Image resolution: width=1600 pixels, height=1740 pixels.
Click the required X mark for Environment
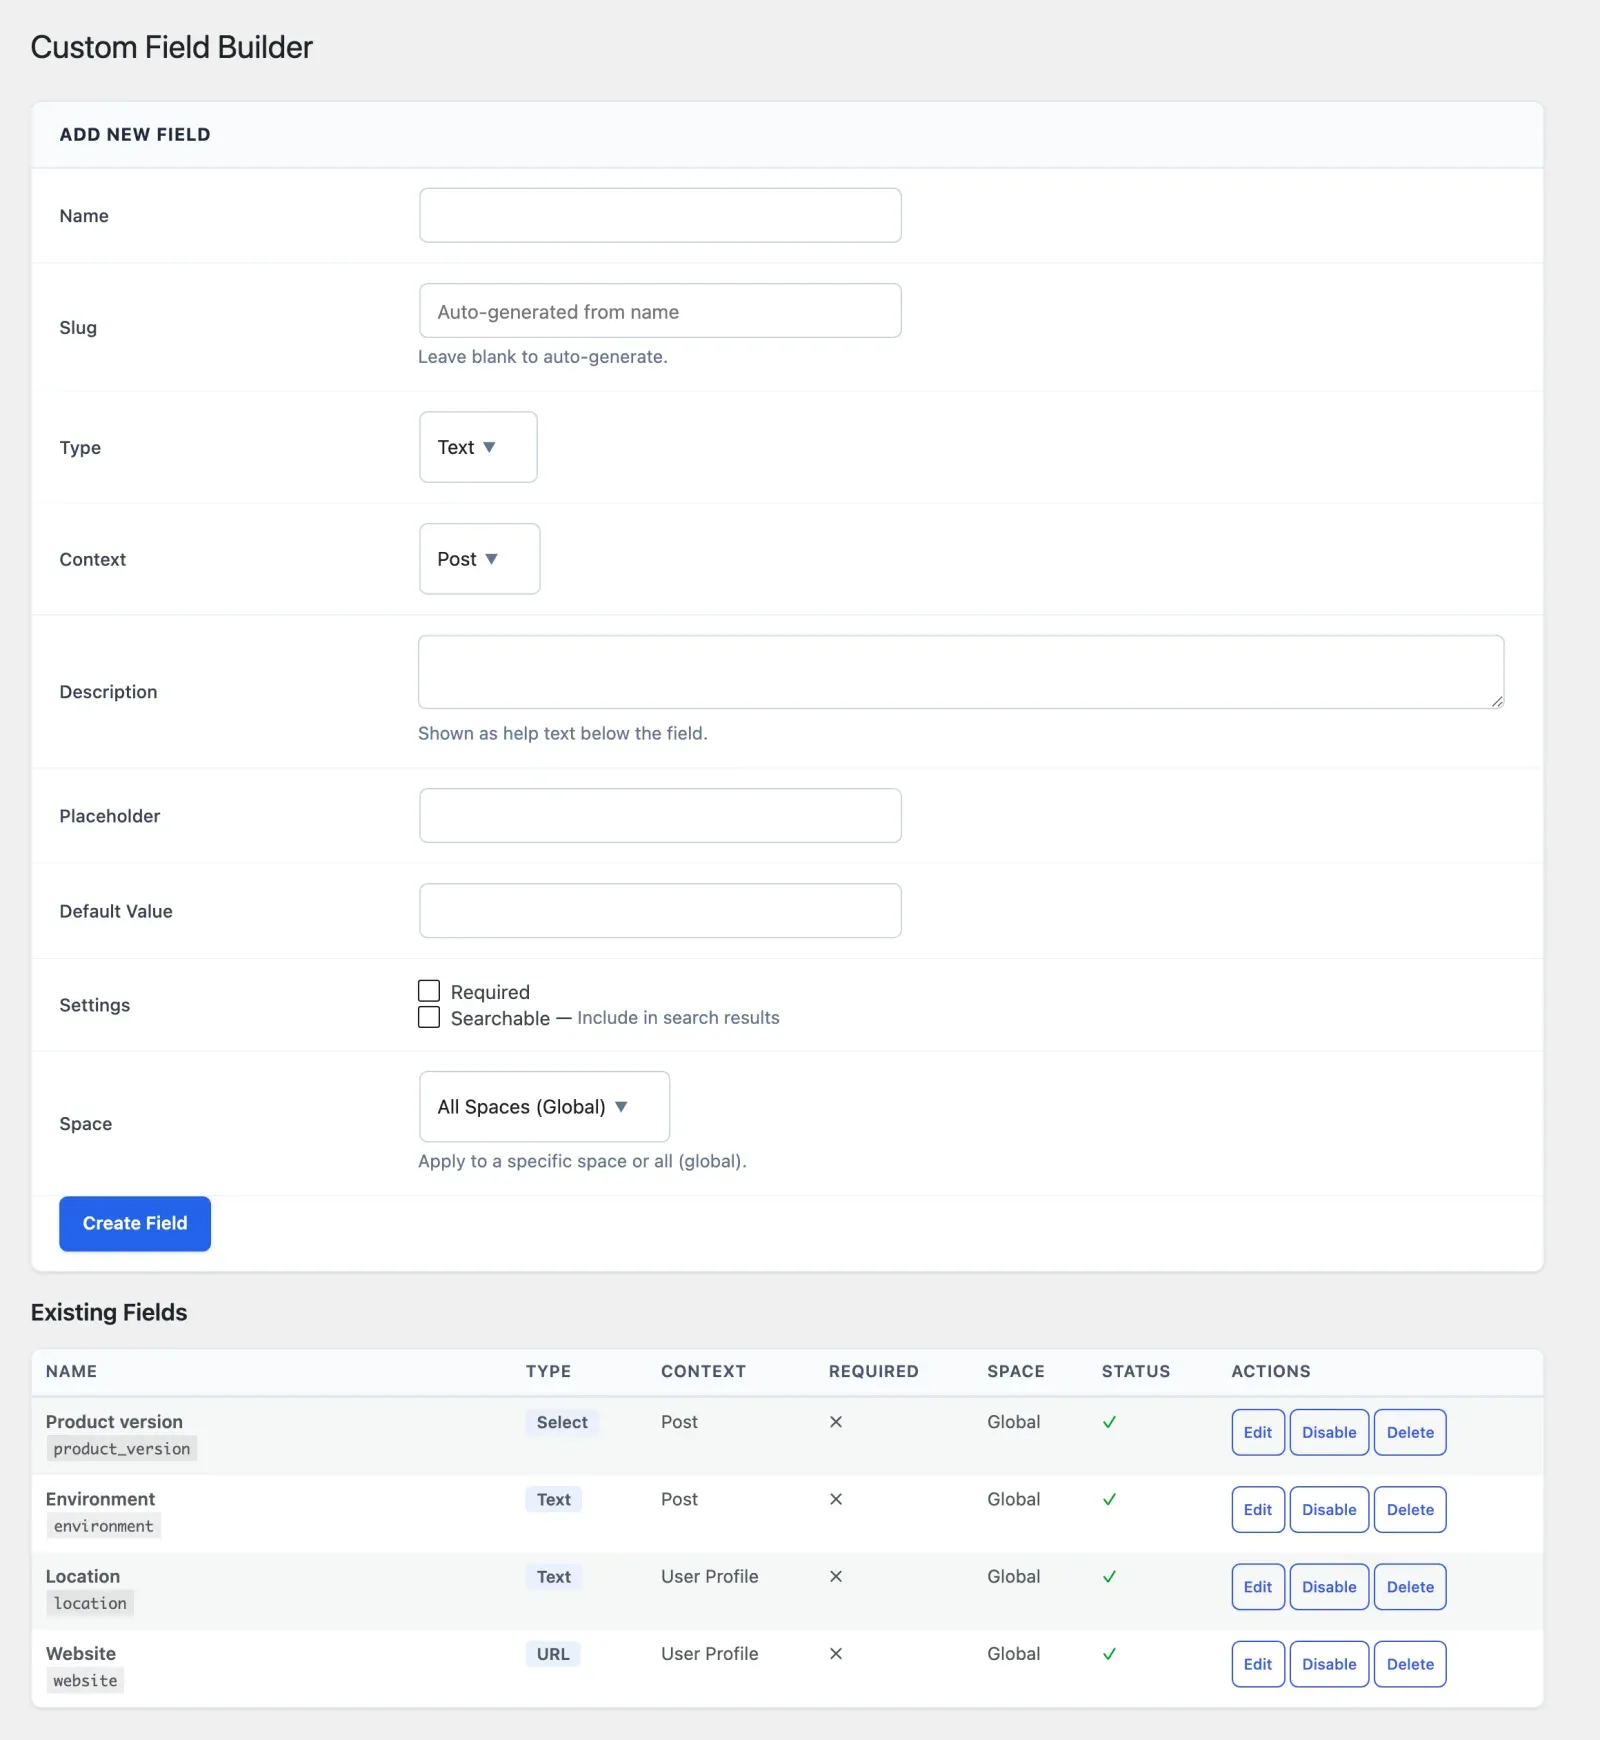pyautogui.click(x=836, y=1499)
